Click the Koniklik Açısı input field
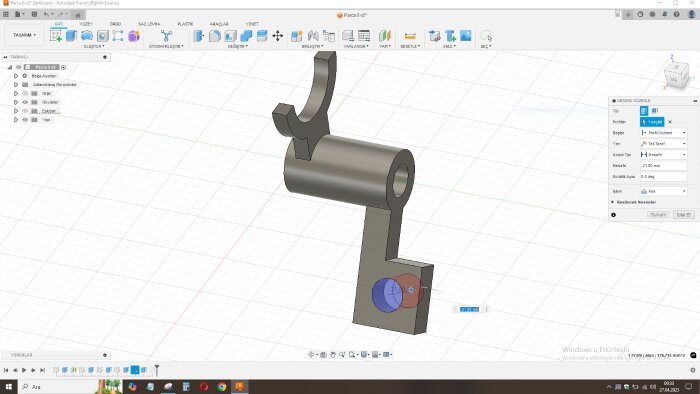The width and height of the screenshot is (700, 394). (663, 177)
